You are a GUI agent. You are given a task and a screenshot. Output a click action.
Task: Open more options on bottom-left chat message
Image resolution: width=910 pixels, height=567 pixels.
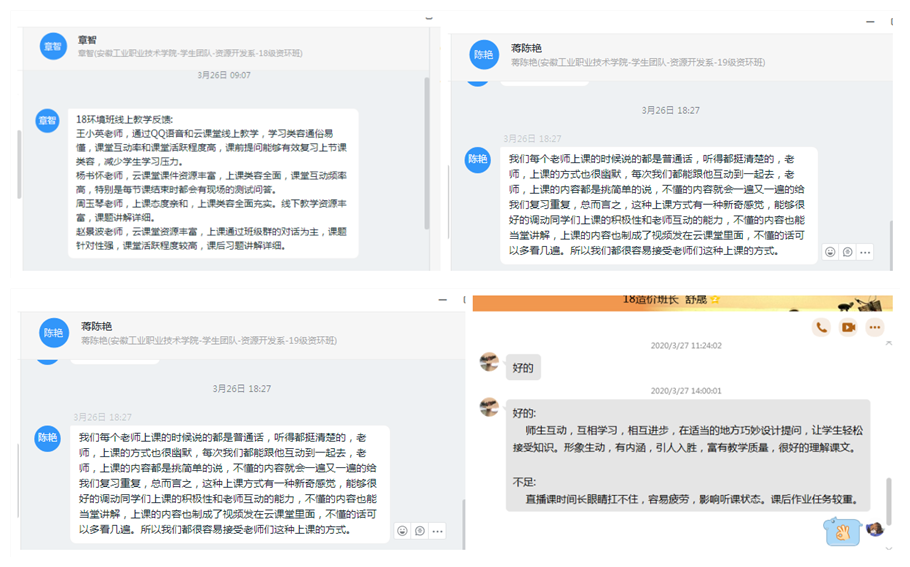(438, 531)
